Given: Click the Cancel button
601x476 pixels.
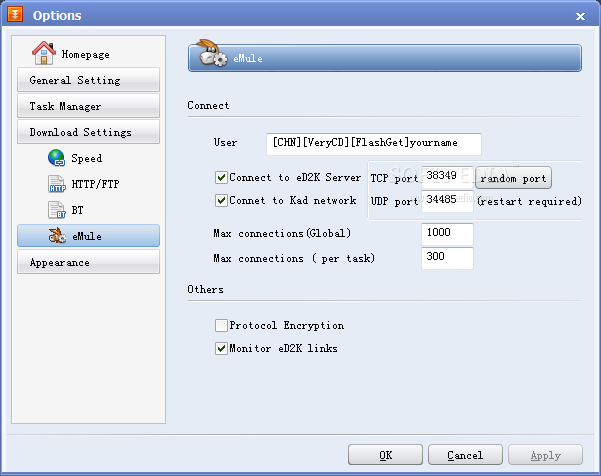Looking at the screenshot, I should click(465, 455).
